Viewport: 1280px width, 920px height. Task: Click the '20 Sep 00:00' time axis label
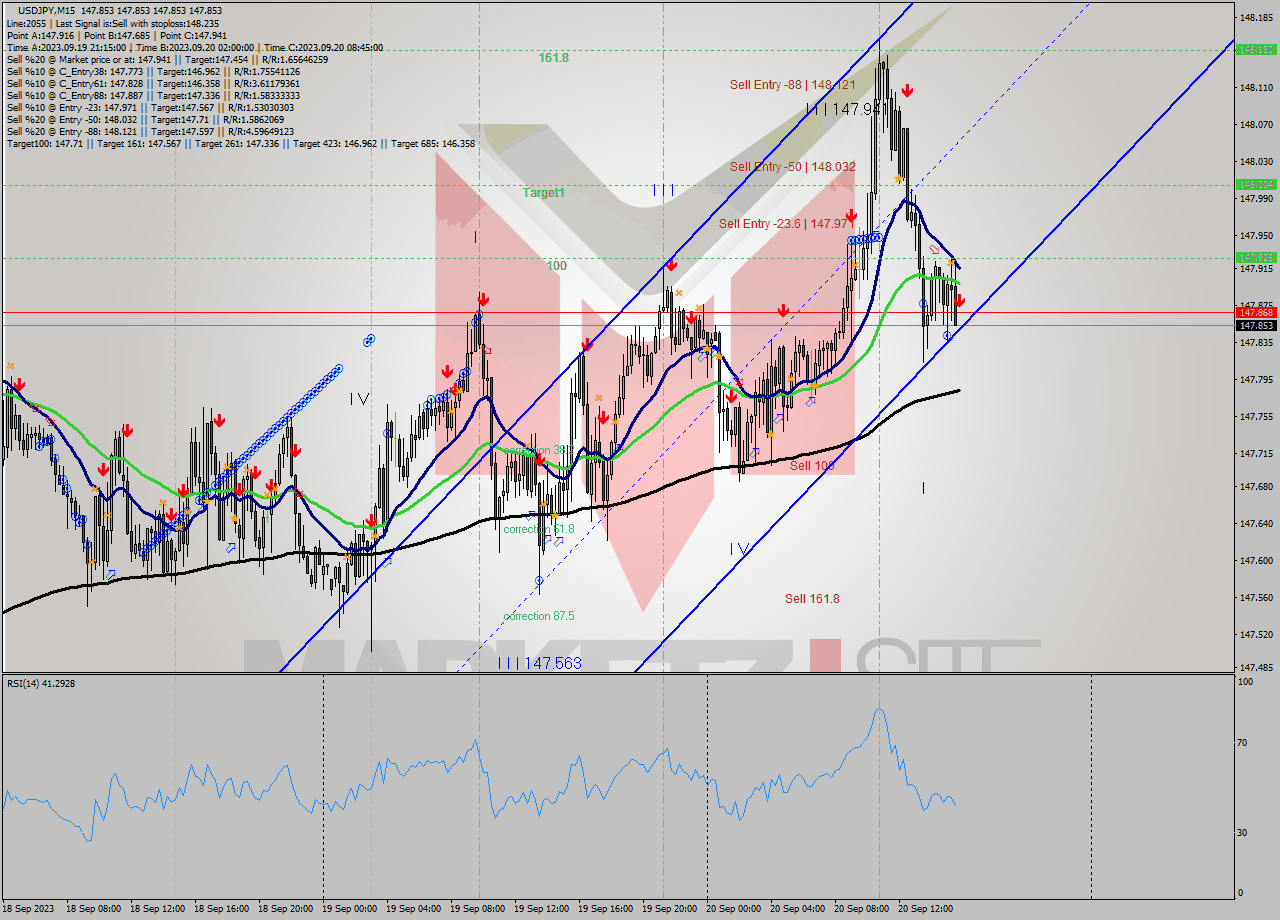click(735, 909)
